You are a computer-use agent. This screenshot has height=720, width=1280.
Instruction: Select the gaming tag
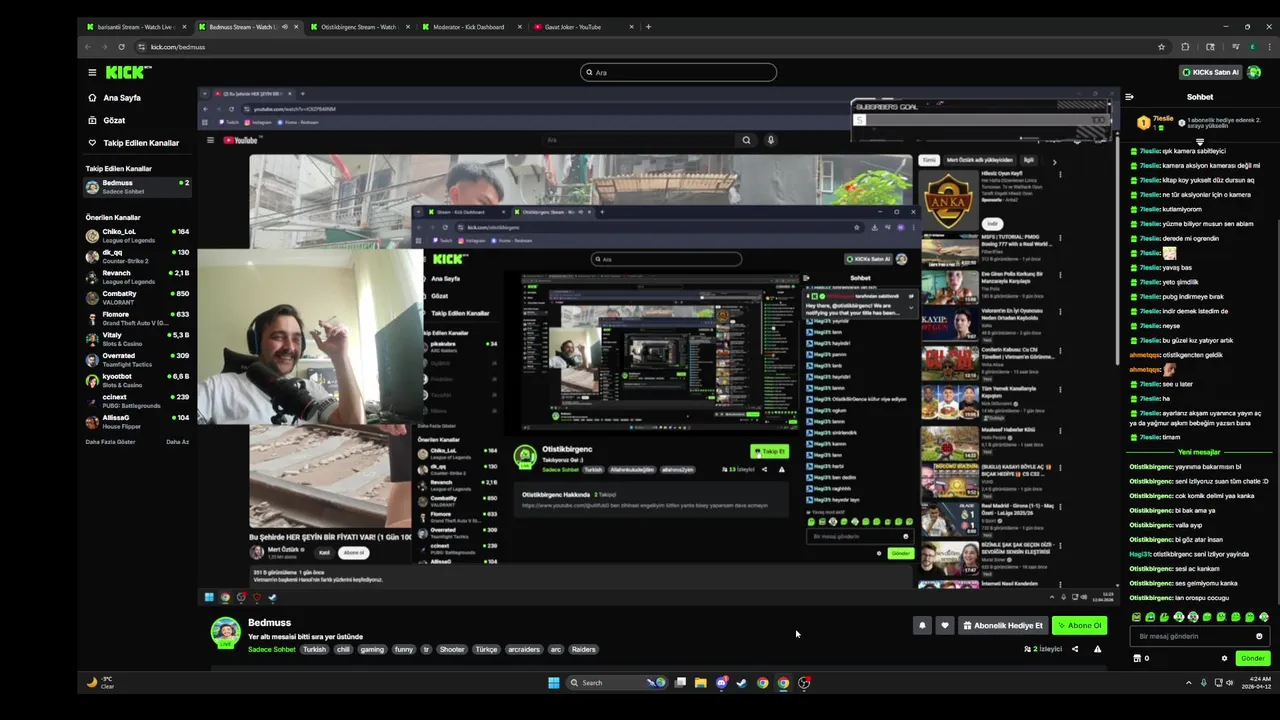point(372,650)
